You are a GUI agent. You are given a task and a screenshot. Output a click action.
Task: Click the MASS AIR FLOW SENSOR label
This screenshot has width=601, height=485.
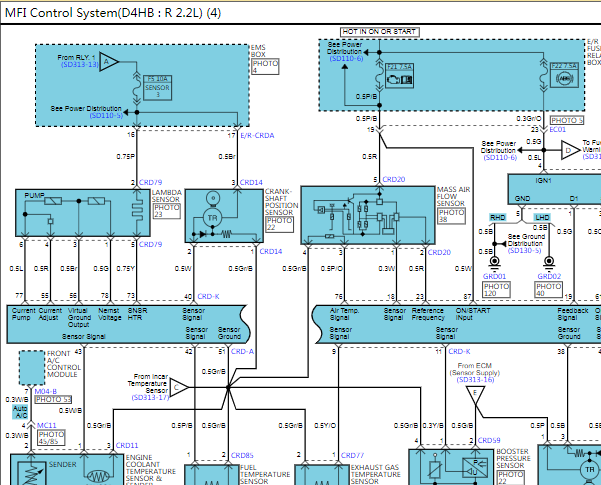point(453,196)
